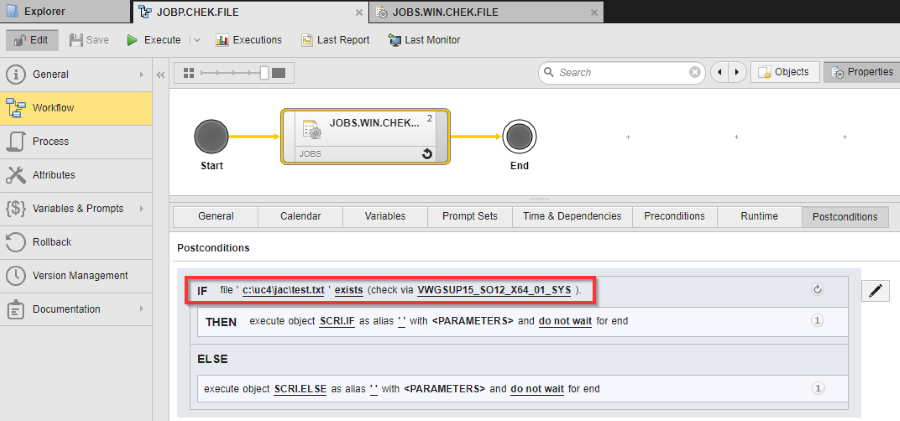The height and width of the screenshot is (421, 900).
Task: Close the JOBP.CHEK.FILE tab
Action: click(359, 12)
